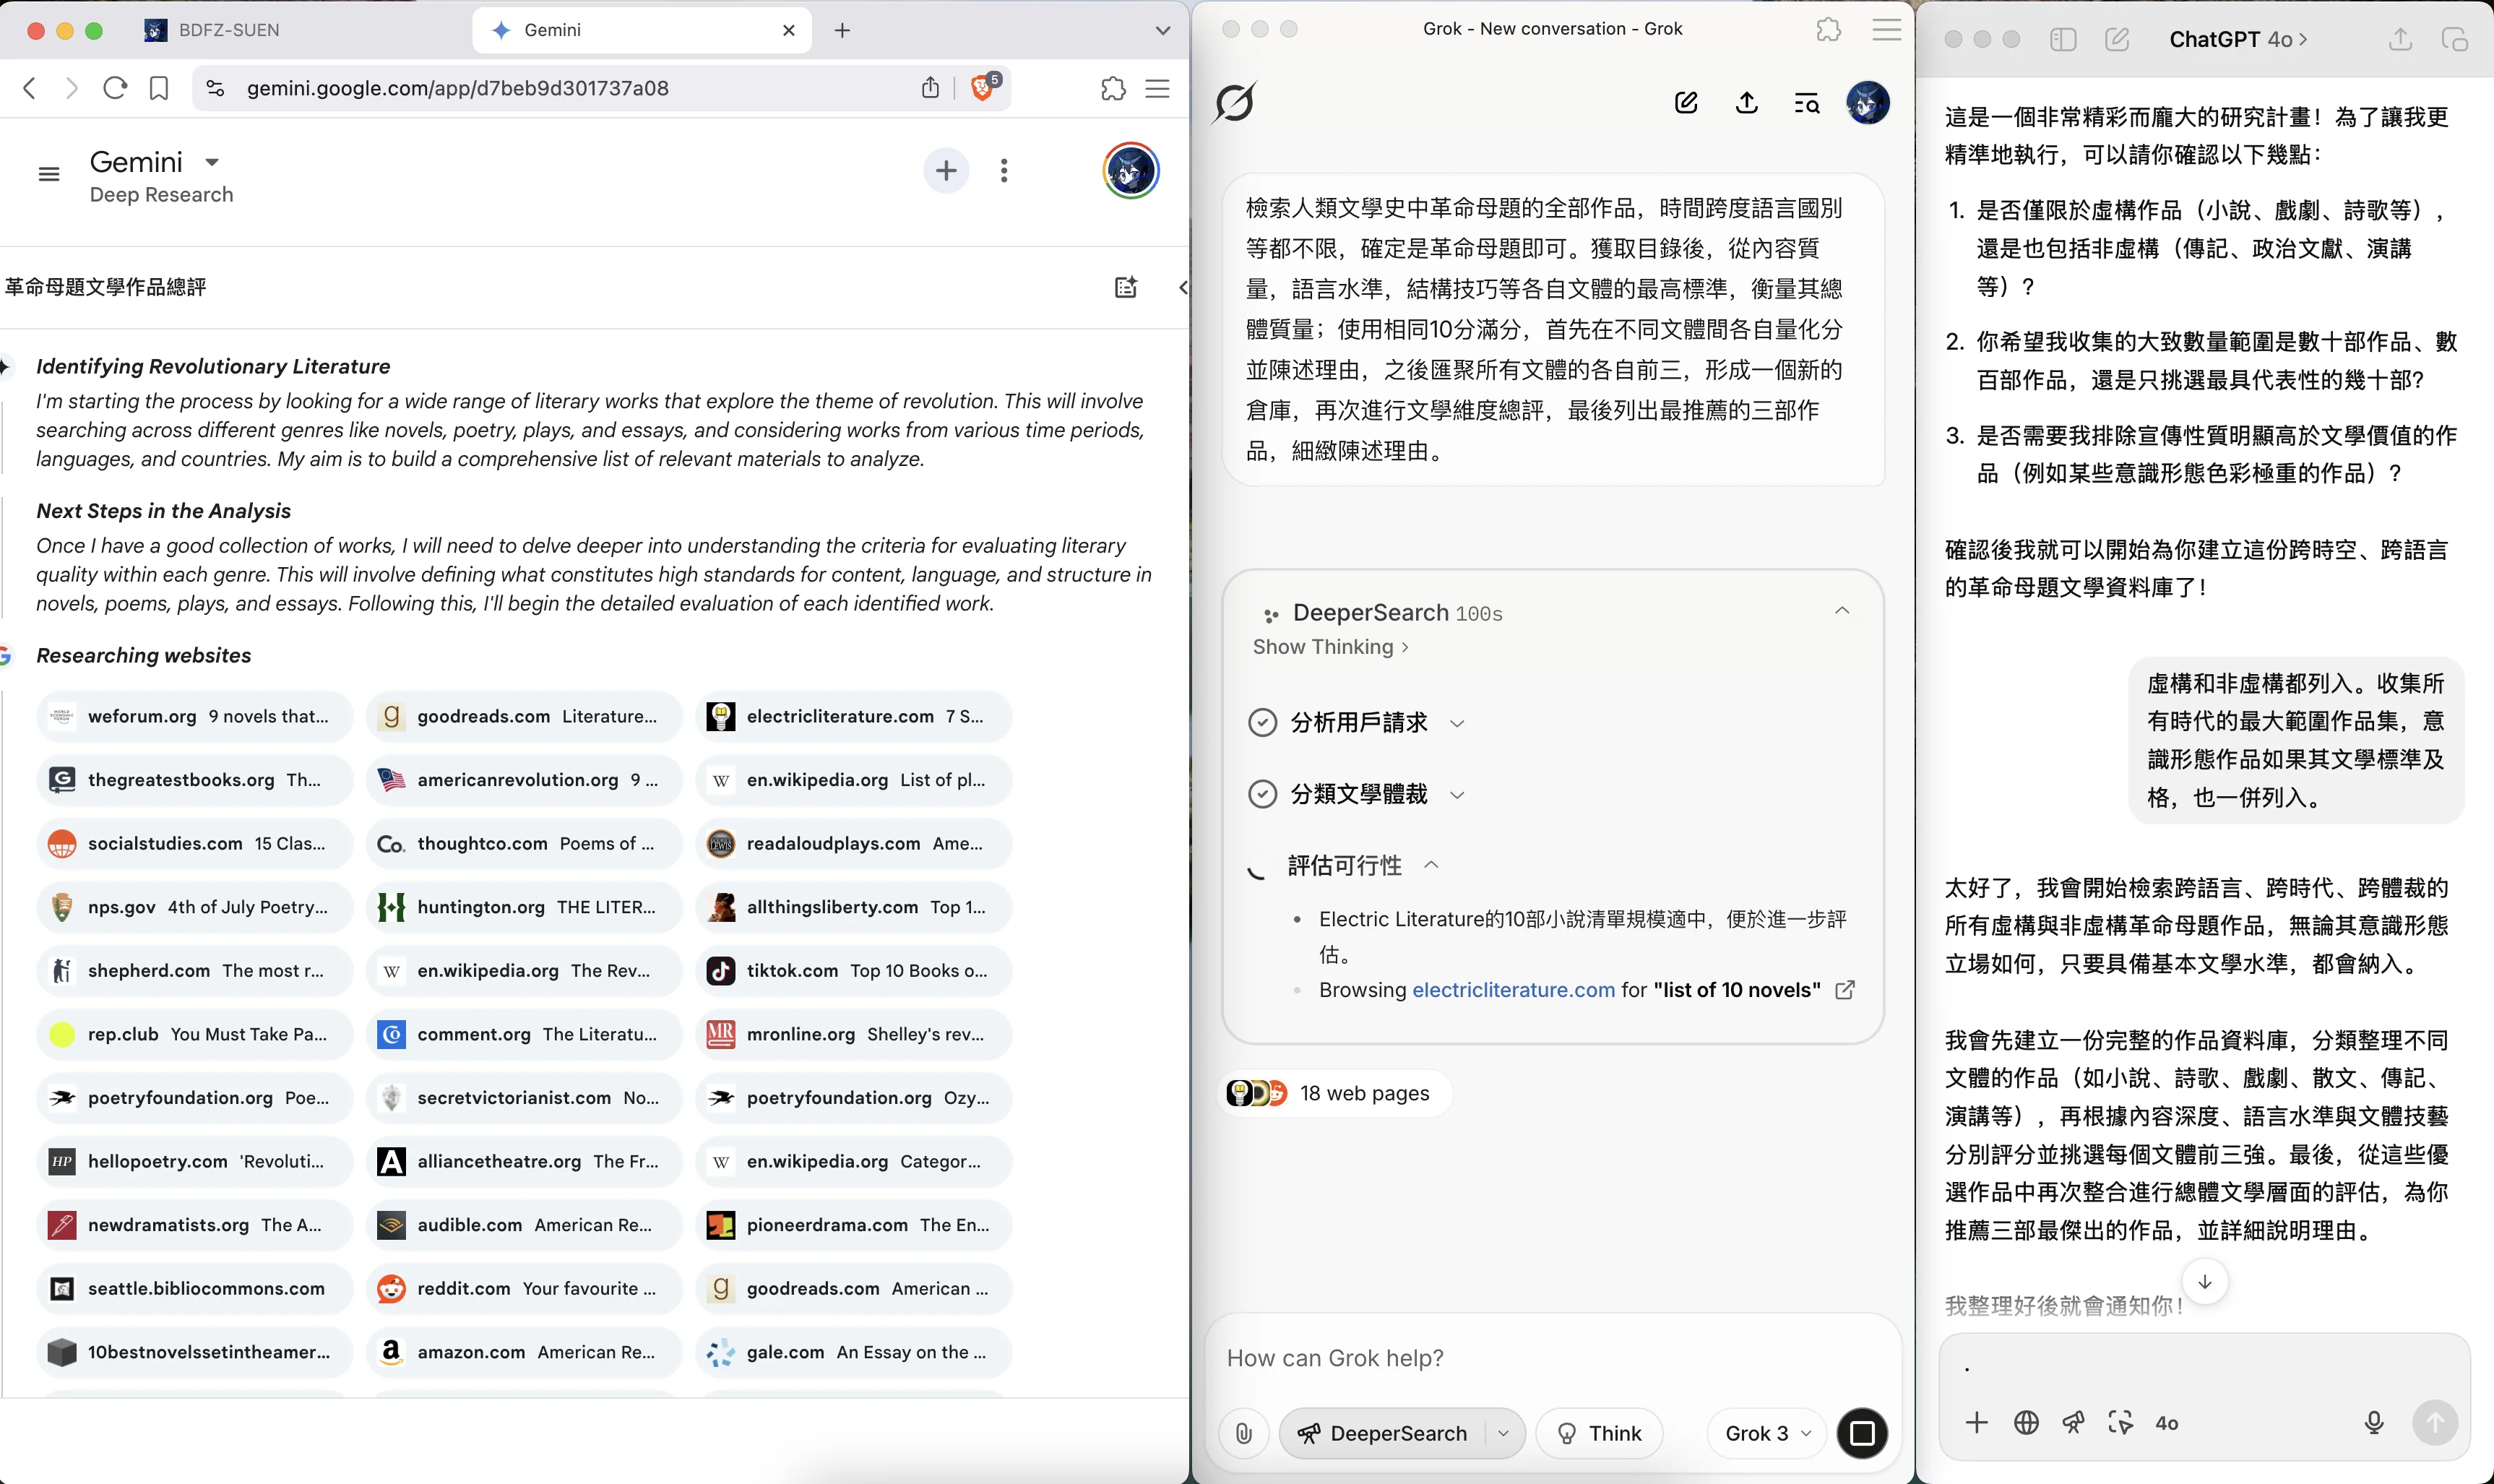Image resolution: width=2494 pixels, height=1484 pixels.
Task: Open the electricliterature.com link in Grok
Action: coord(1514,990)
